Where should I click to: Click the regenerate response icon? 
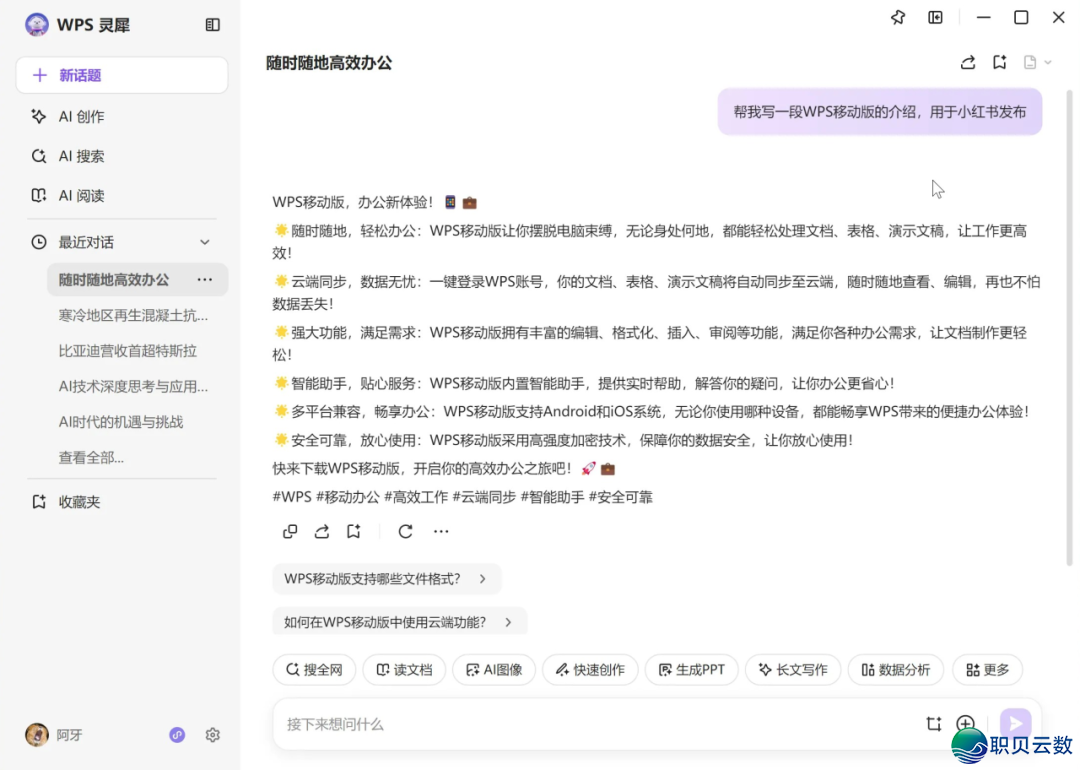click(x=405, y=532)
